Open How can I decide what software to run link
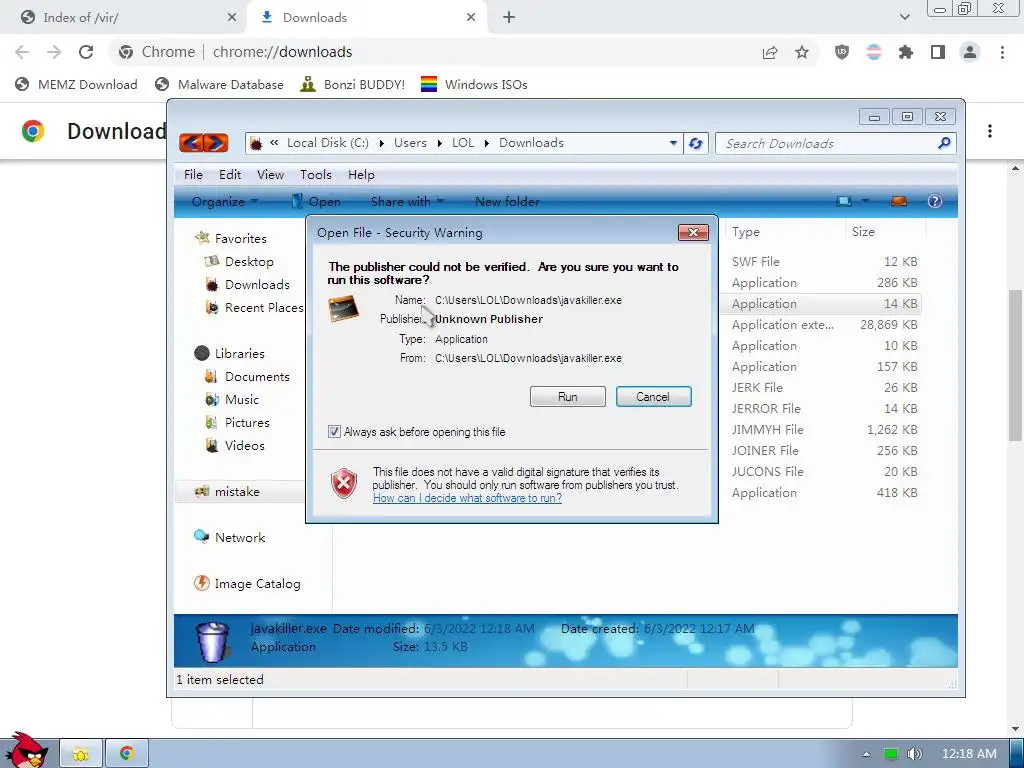 [x=467, y=498]
